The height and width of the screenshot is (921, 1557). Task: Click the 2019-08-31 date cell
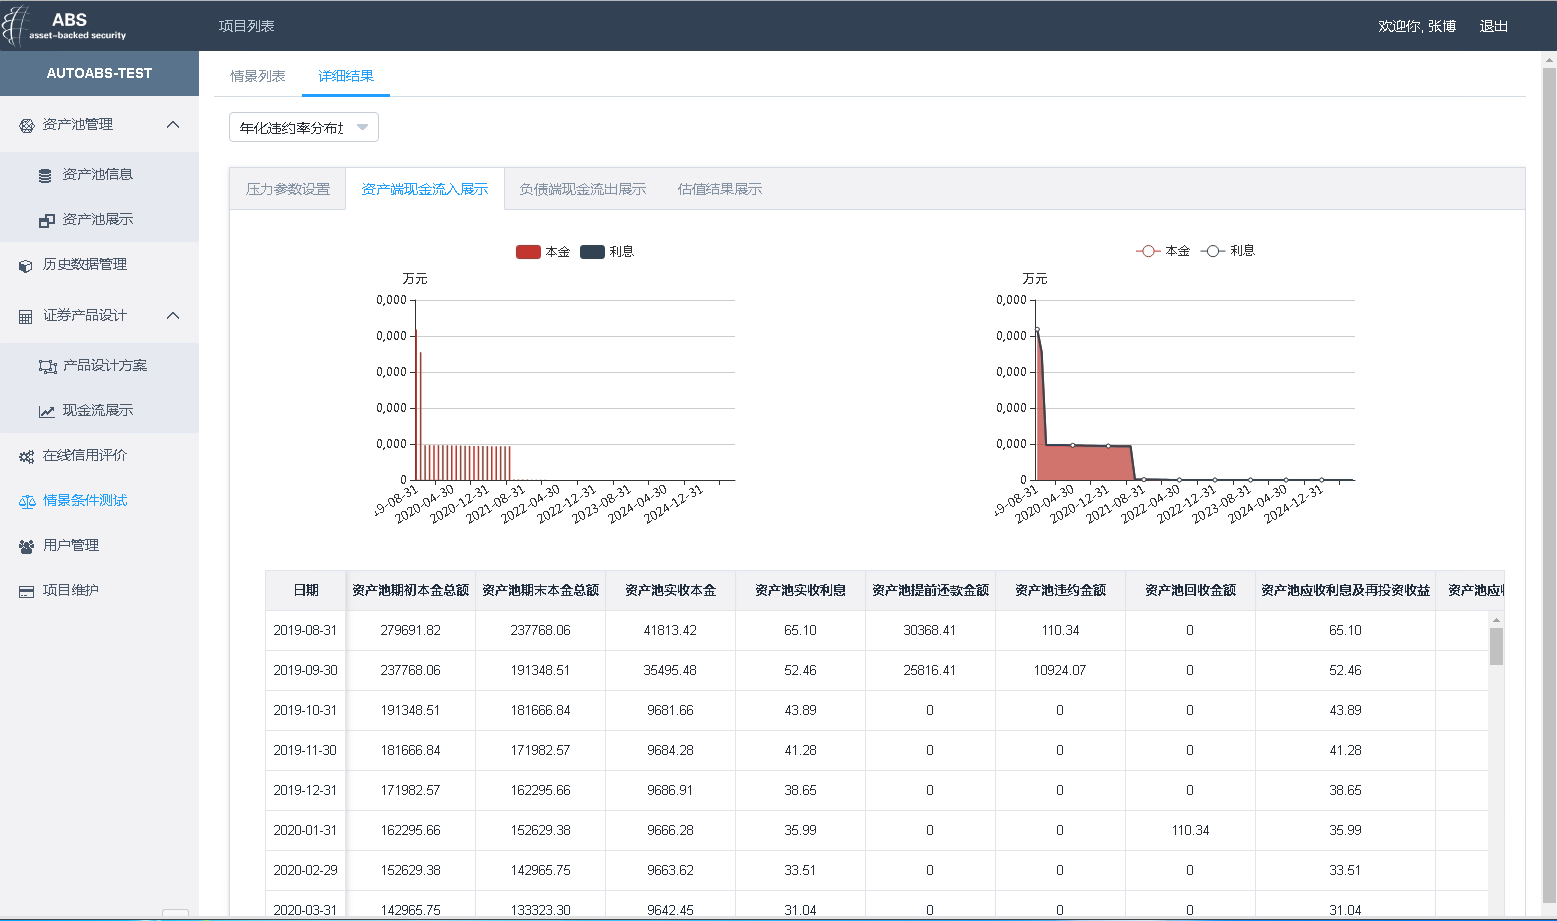pyautogui.click(x=306, y=631)
